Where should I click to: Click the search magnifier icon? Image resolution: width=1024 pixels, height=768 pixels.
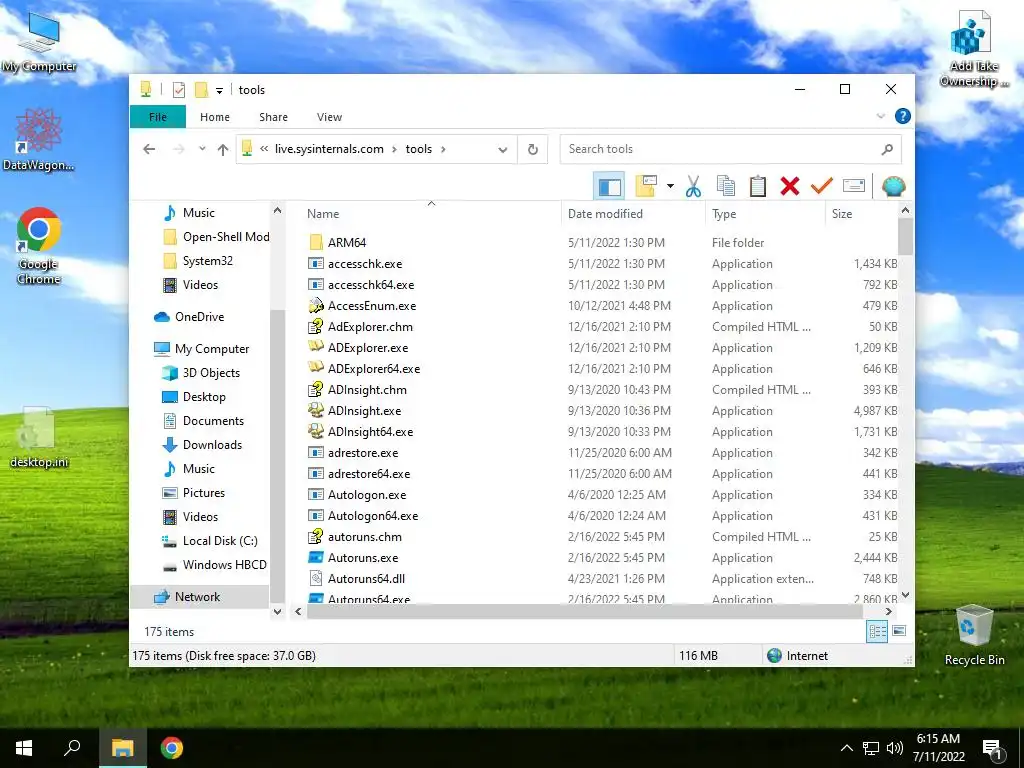click(x=887, y=150)
